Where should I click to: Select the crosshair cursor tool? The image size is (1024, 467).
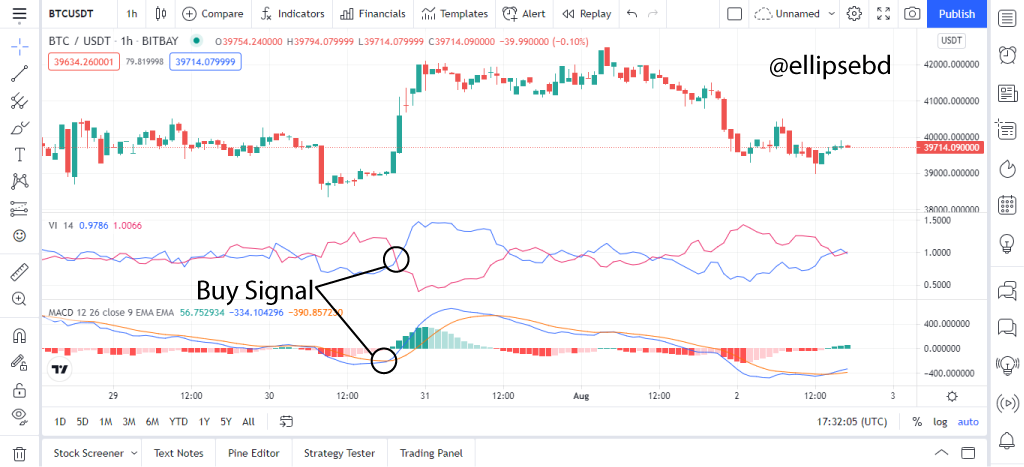coord(19,46)
